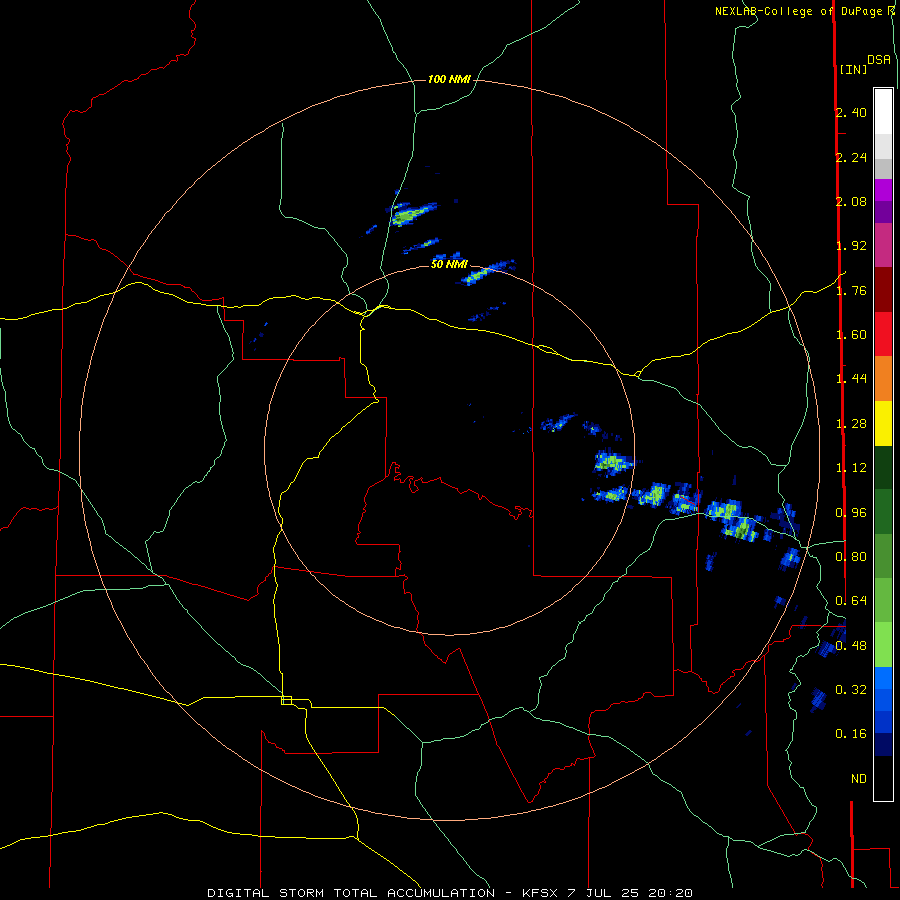Pick the bright magenta legend swatch
Image resolution: width=900 pixels, height=900 pixels.
coord(883,190)
